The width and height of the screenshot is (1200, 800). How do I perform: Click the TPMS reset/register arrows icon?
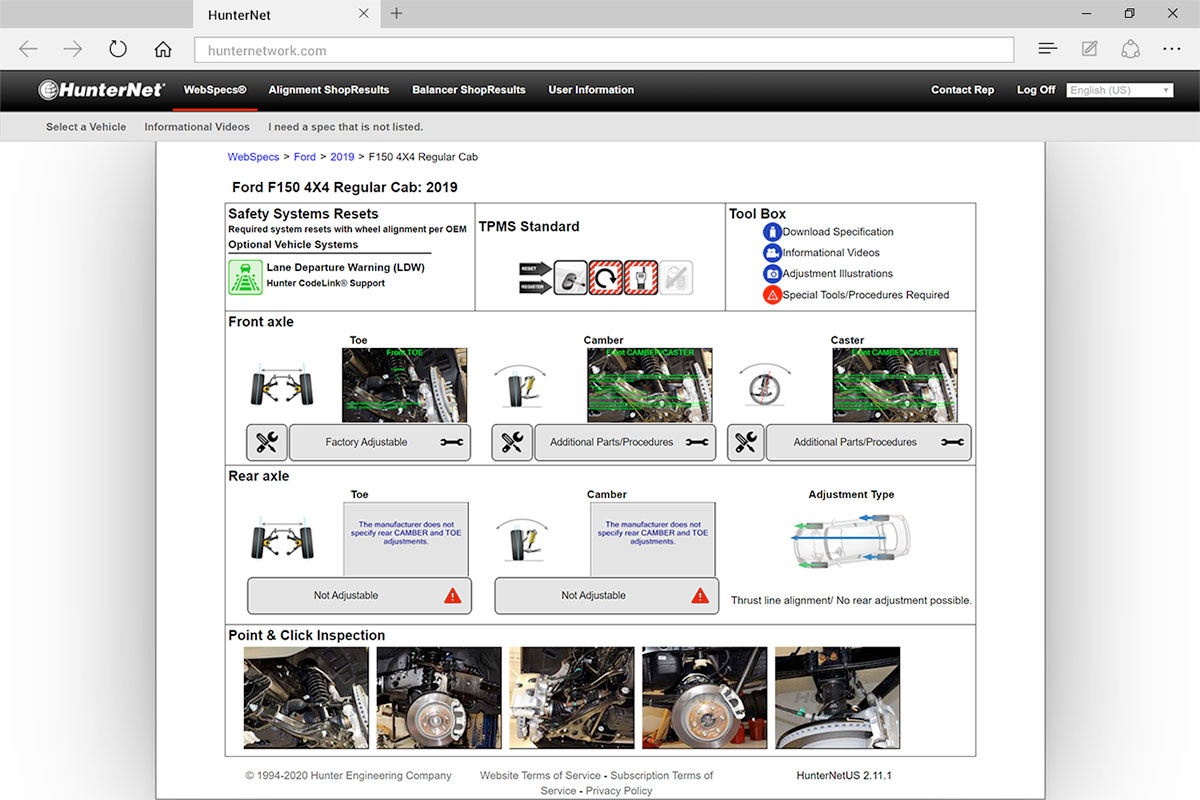[535, 277]
